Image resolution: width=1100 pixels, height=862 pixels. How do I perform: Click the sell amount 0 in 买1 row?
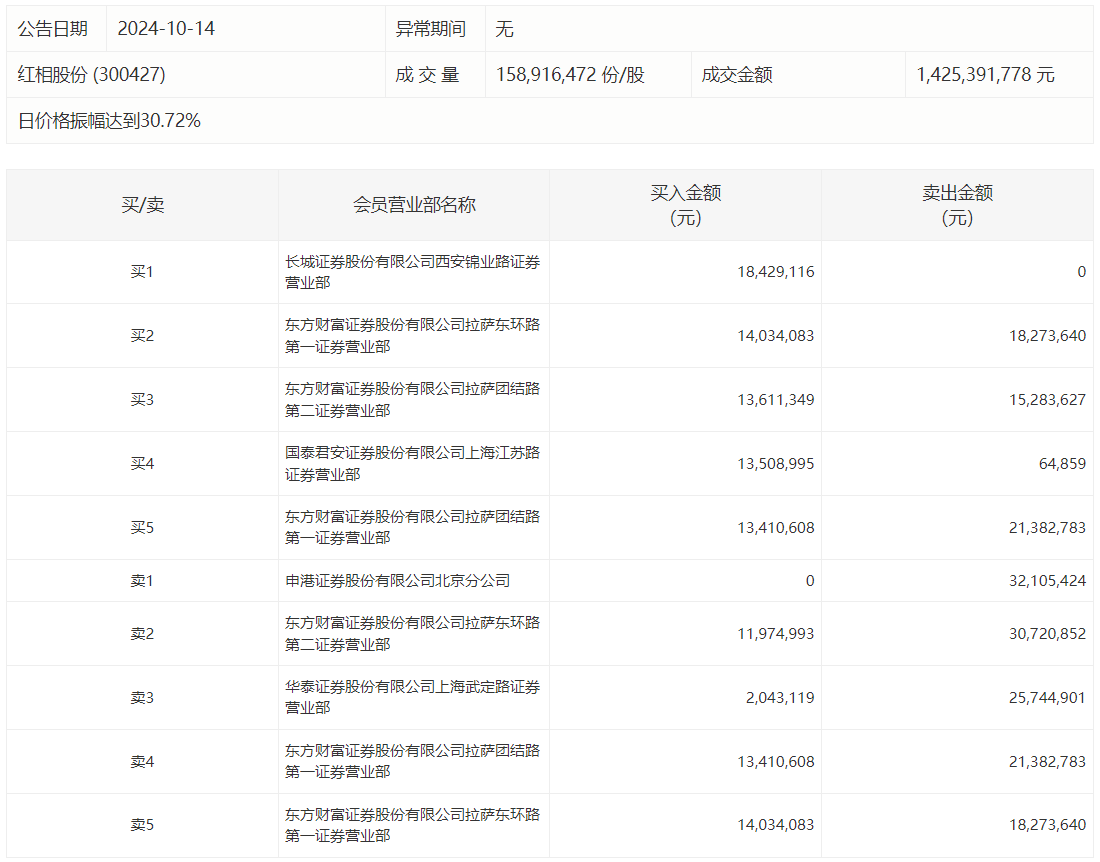point(1082,272)
